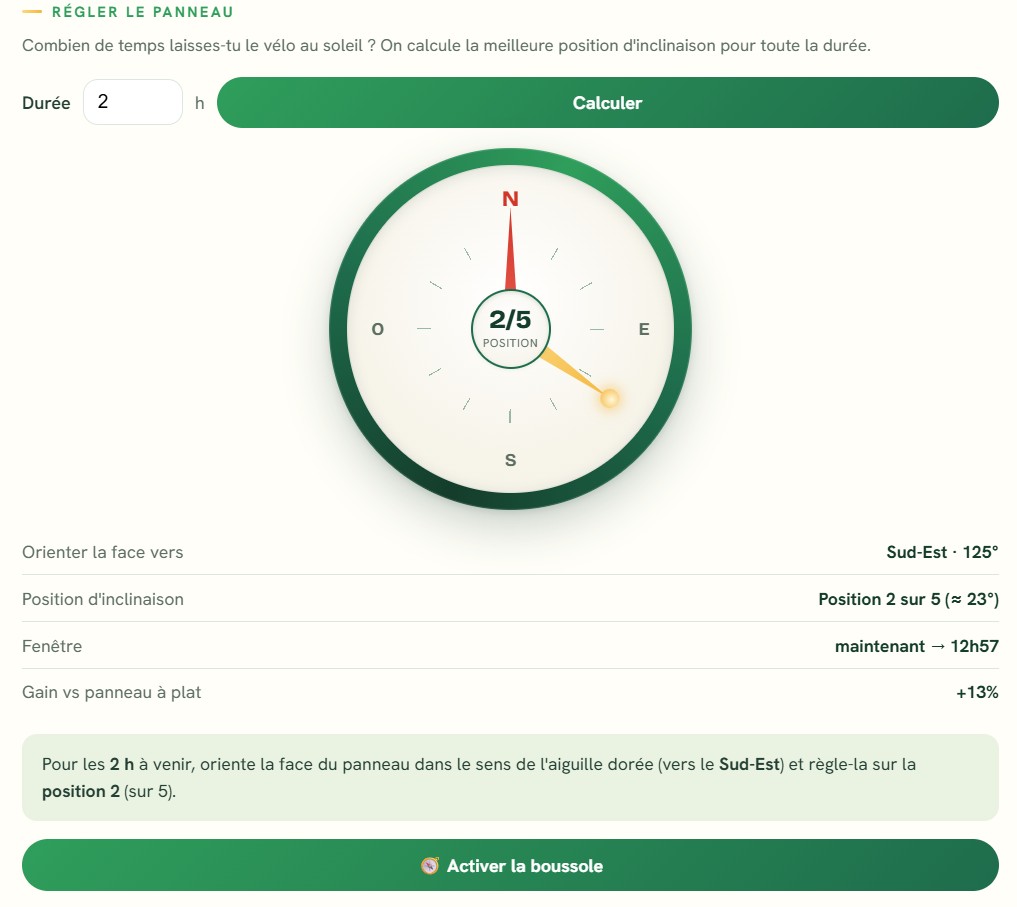Image resolution: width=1017 pixels, height=907 pixels.
Task: Click the 2/5 POSITION center dial
Action: pyautogui.click(x=510, y=329)
